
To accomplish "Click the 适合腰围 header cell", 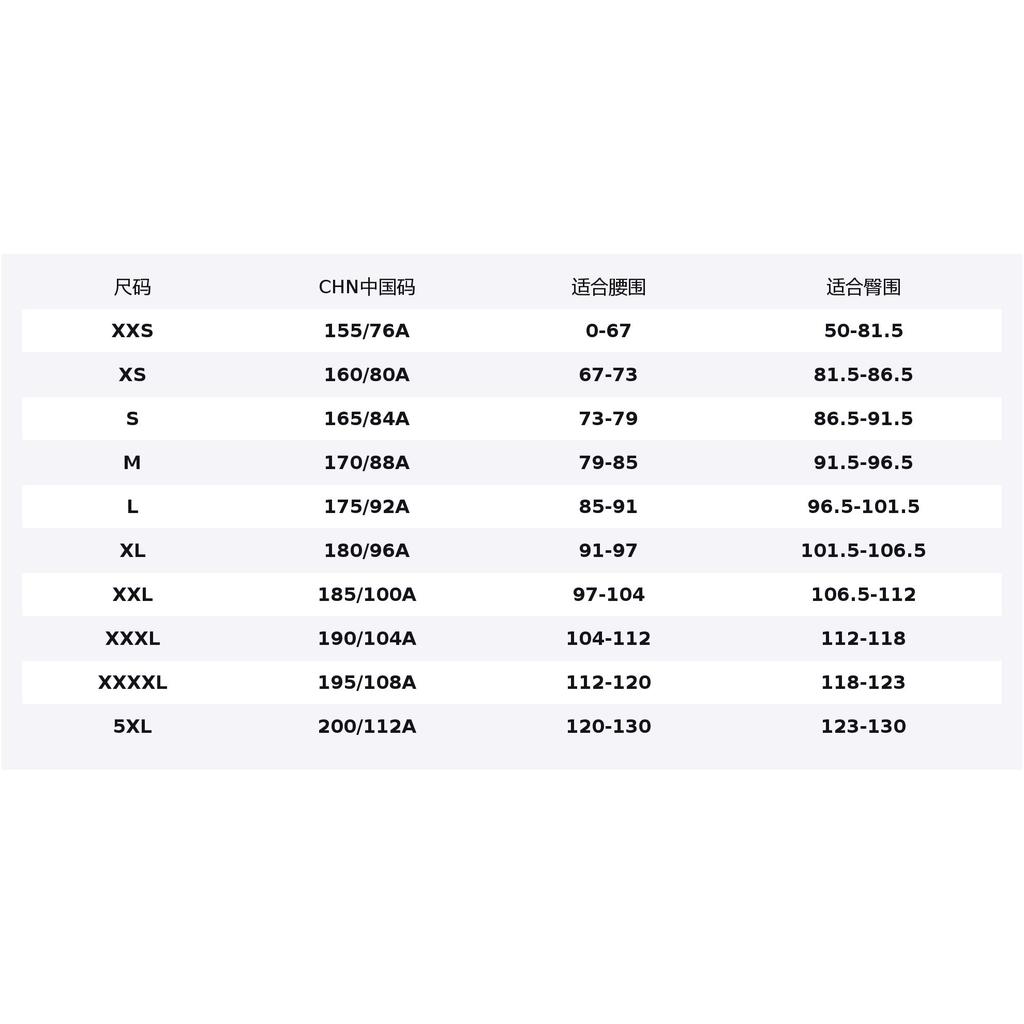I will click(608, 287).
